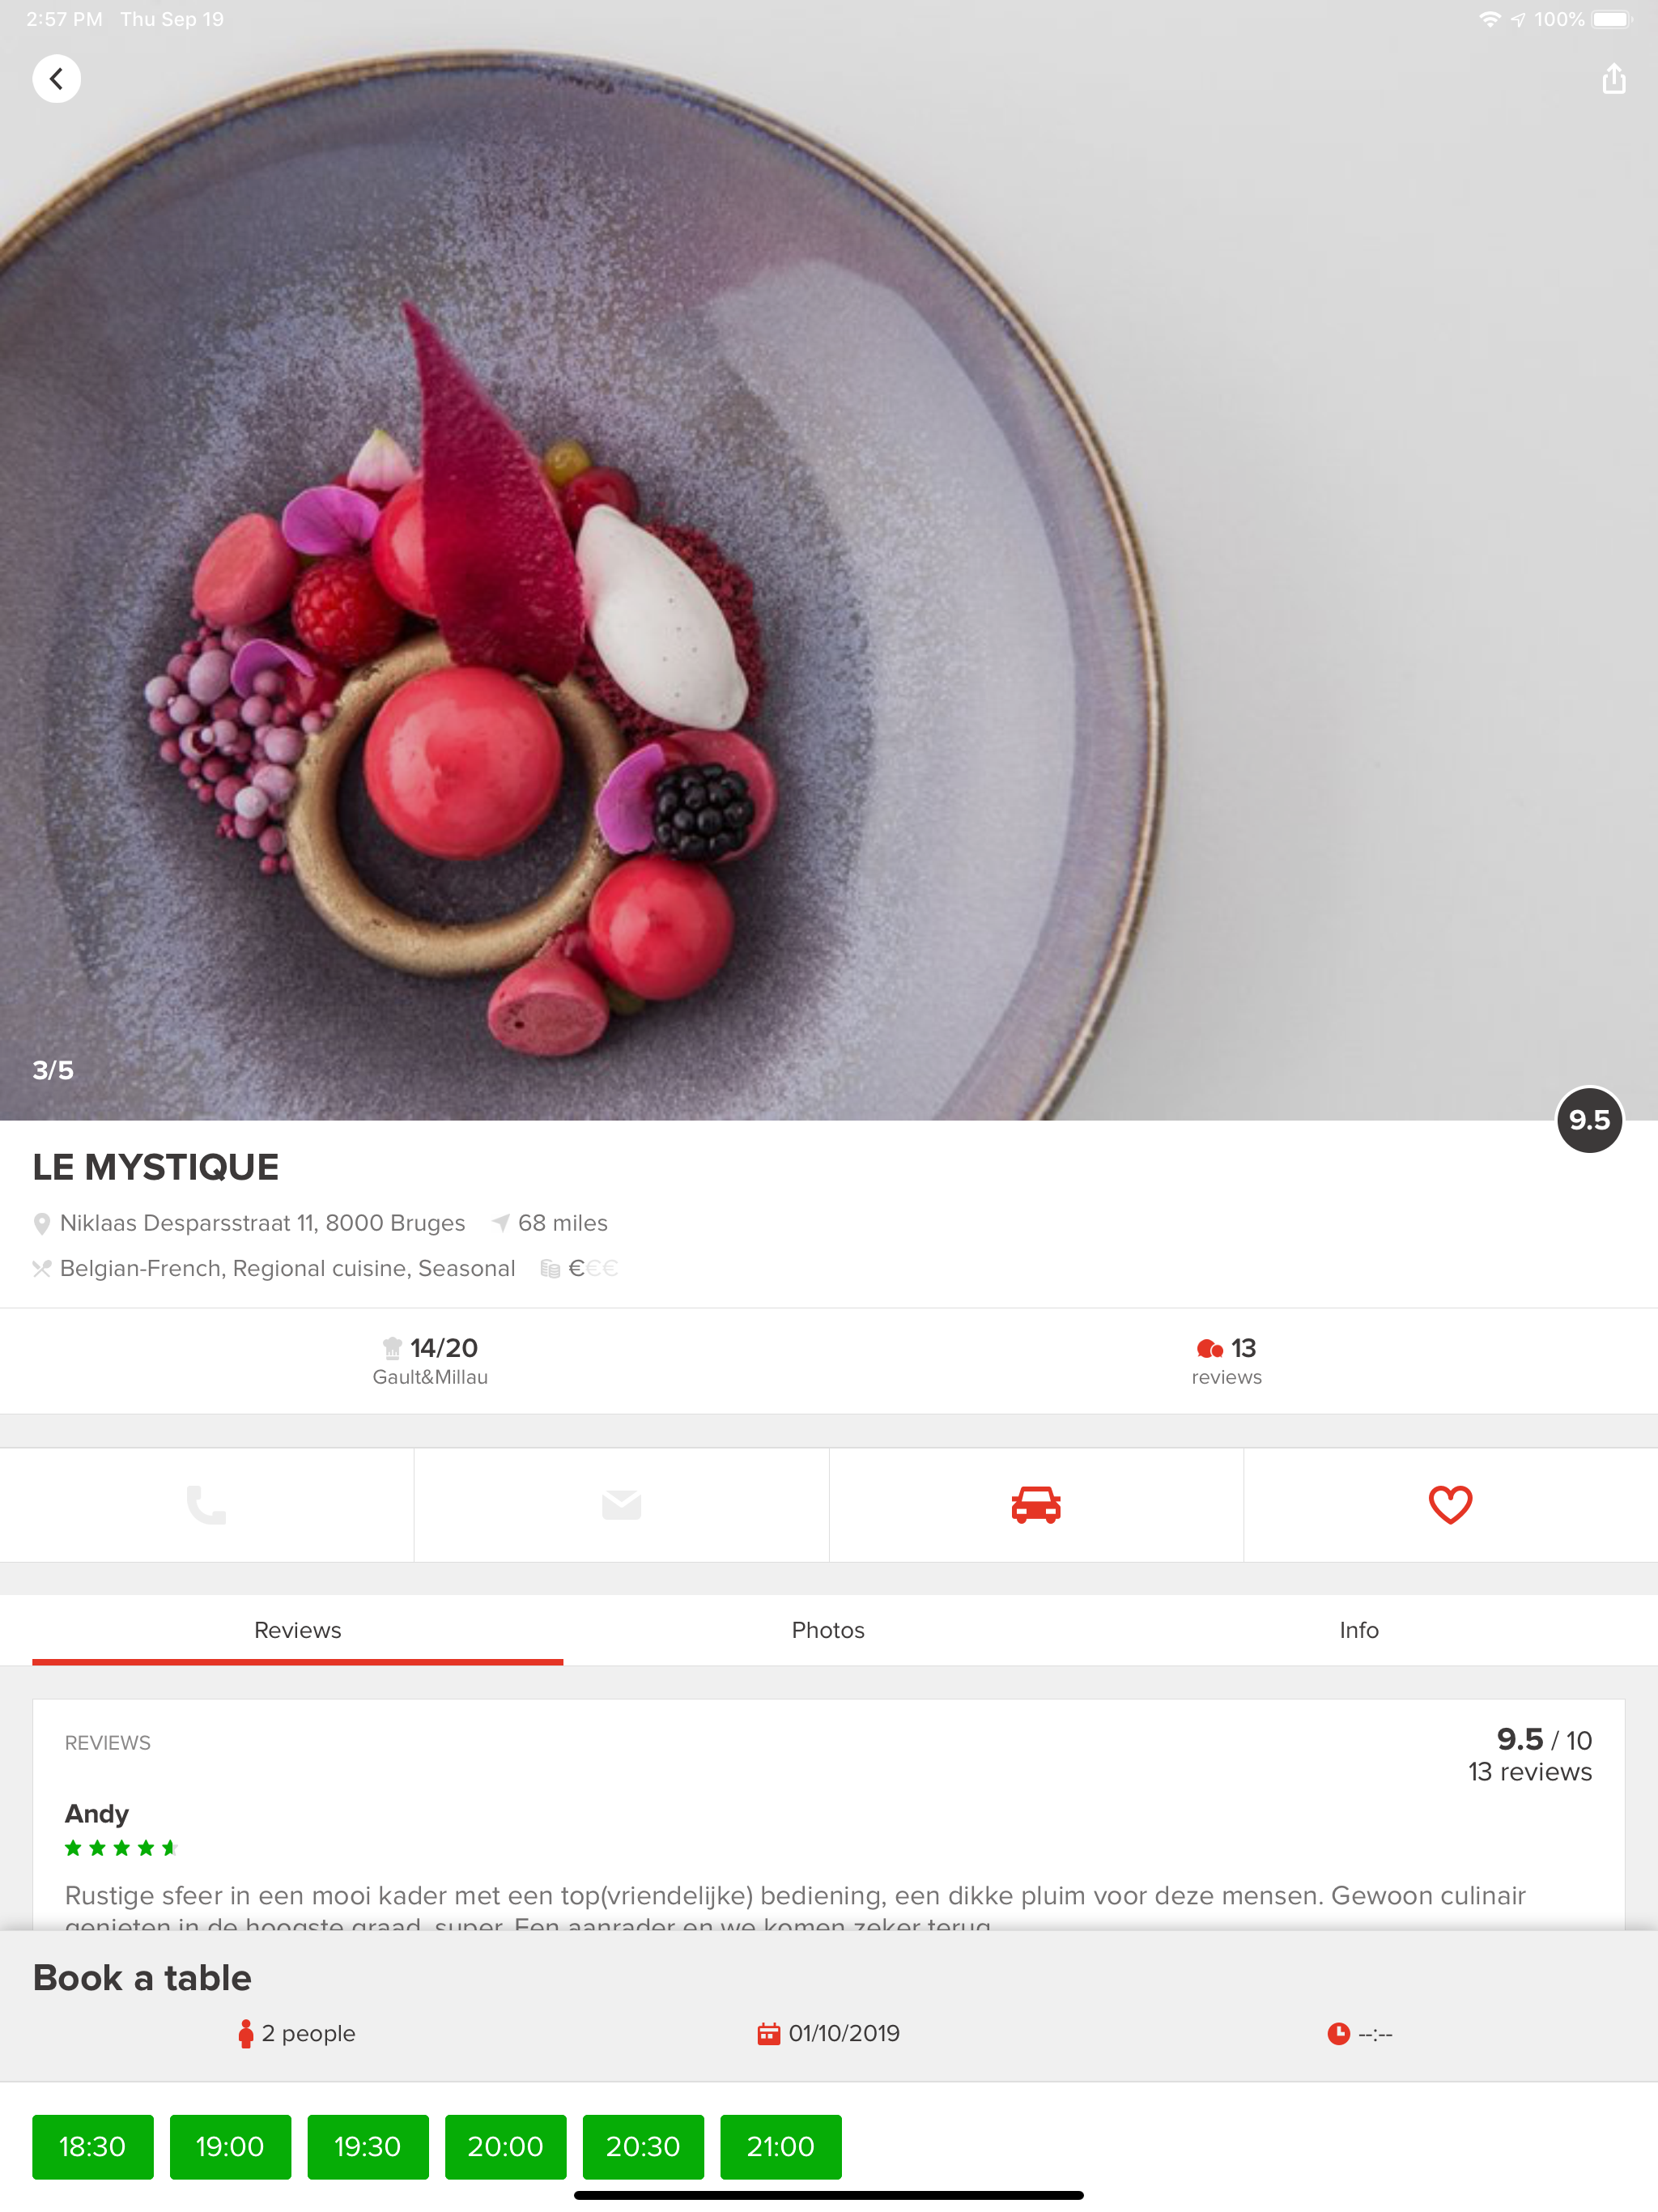The width and height of the screenshot is (1658, 2212).
Task: Open the share sheet icon
Action: (1613, 79)
